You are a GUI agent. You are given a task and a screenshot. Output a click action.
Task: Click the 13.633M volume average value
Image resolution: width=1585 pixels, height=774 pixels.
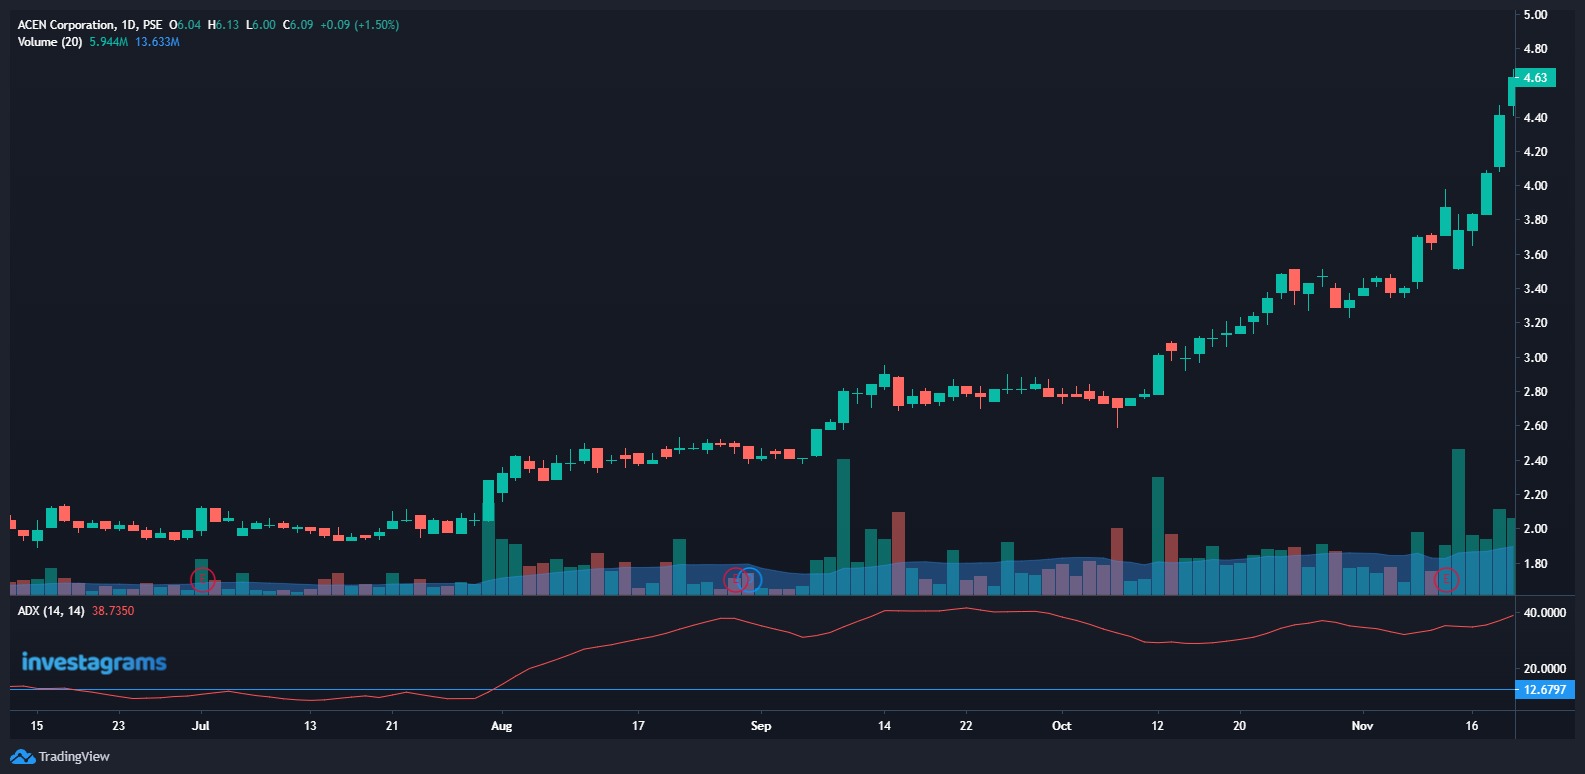(157, 42)
